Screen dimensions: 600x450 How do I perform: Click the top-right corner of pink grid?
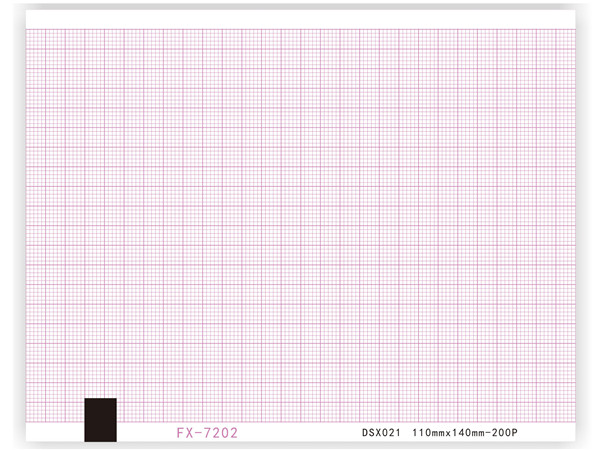tap(574, 29)
